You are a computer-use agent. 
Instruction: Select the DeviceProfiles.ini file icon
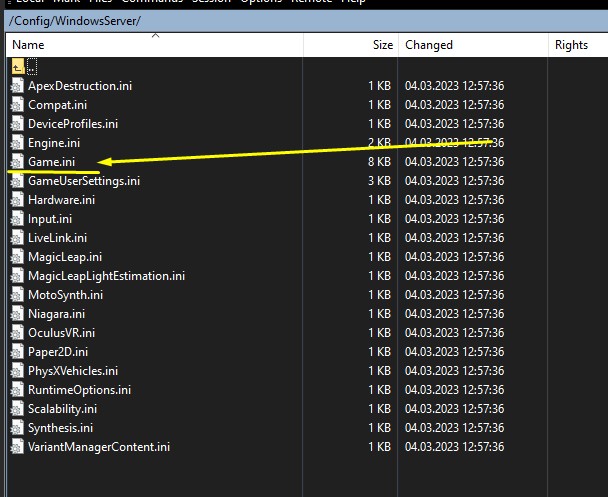[16, 124]
